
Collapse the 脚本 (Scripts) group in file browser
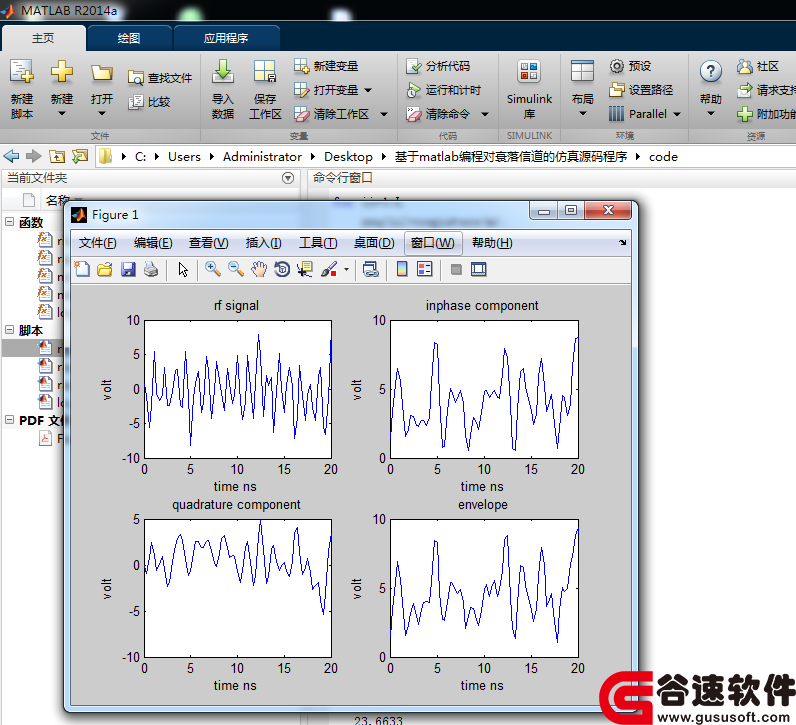9,329
